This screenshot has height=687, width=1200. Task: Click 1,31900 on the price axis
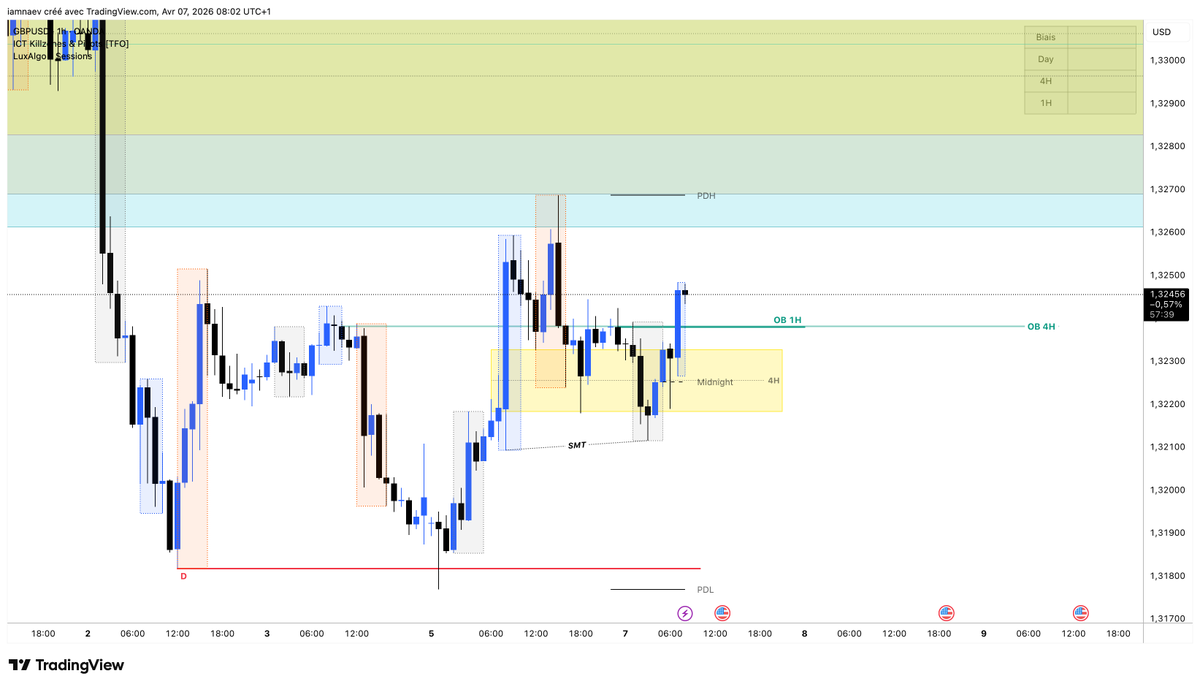tap(1167, 533)
